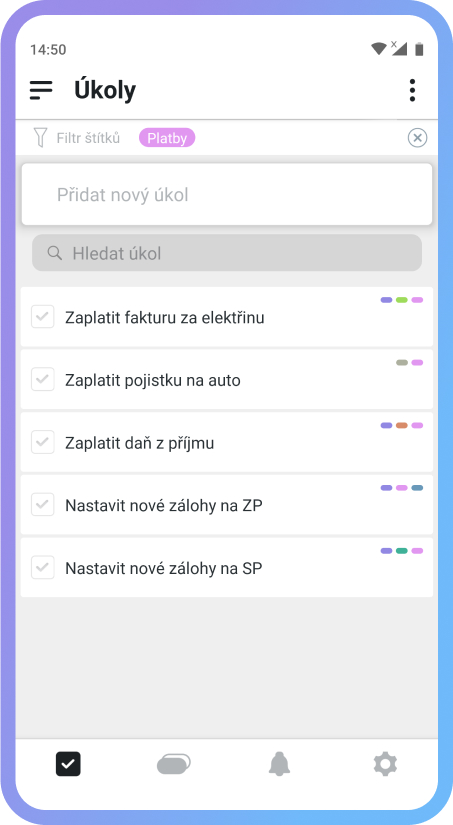The height and width of the screenshot is (825, 453).
Task: Click the orange label dot on the daň z příjmu task
Action: point(402,425)
